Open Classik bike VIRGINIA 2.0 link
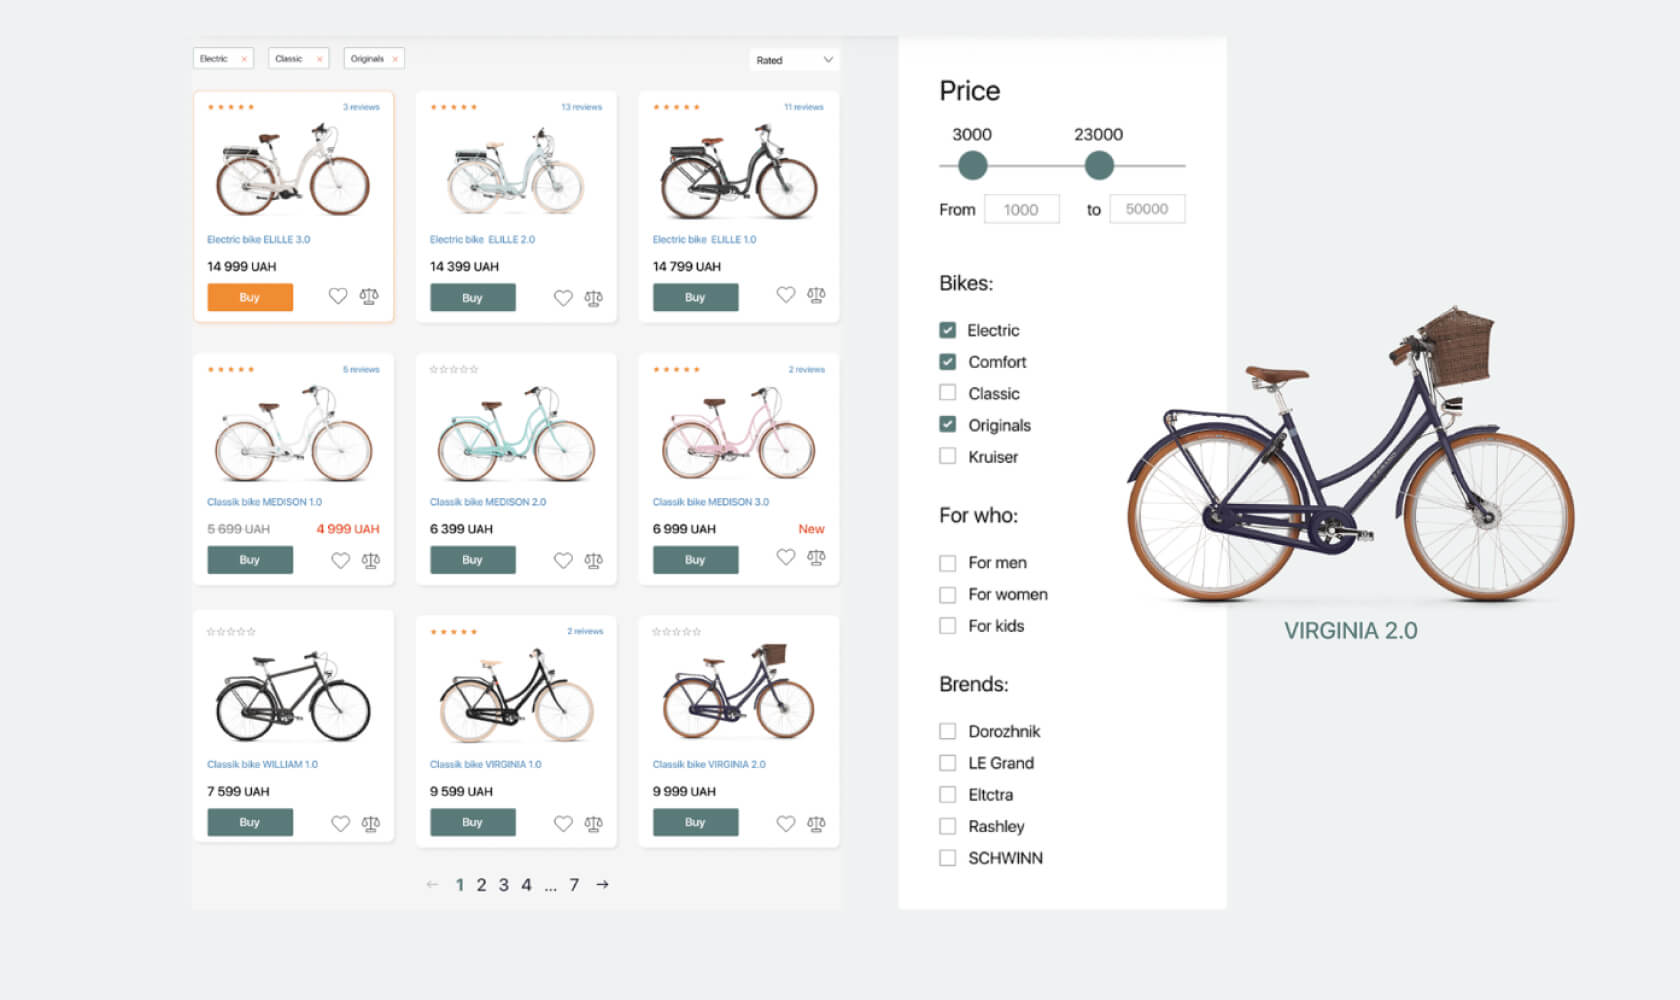This screenshot has width=1680, height=1000. [709, 765]
